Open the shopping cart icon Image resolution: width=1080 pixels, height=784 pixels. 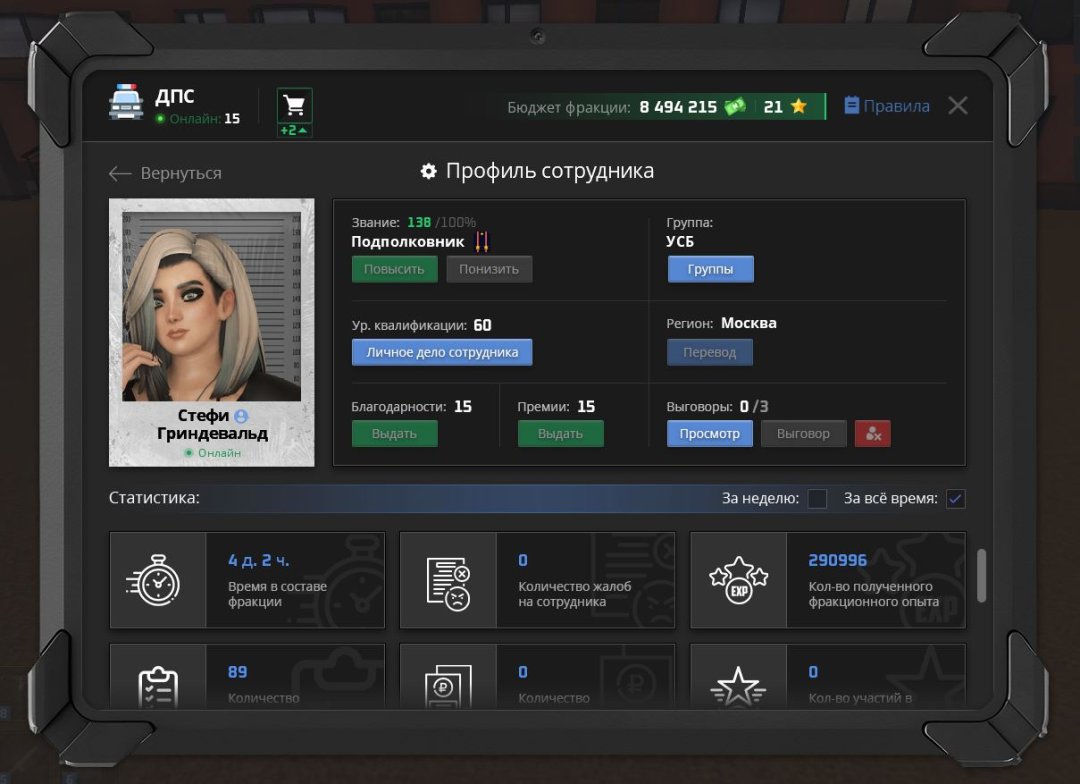pyautogui.click(x=294, y=105)
